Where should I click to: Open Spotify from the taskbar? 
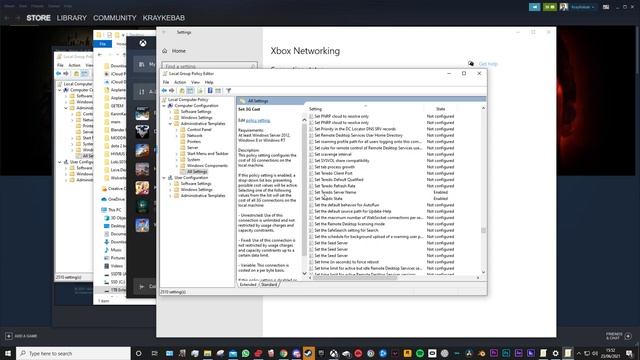click(x=420, y=353)
